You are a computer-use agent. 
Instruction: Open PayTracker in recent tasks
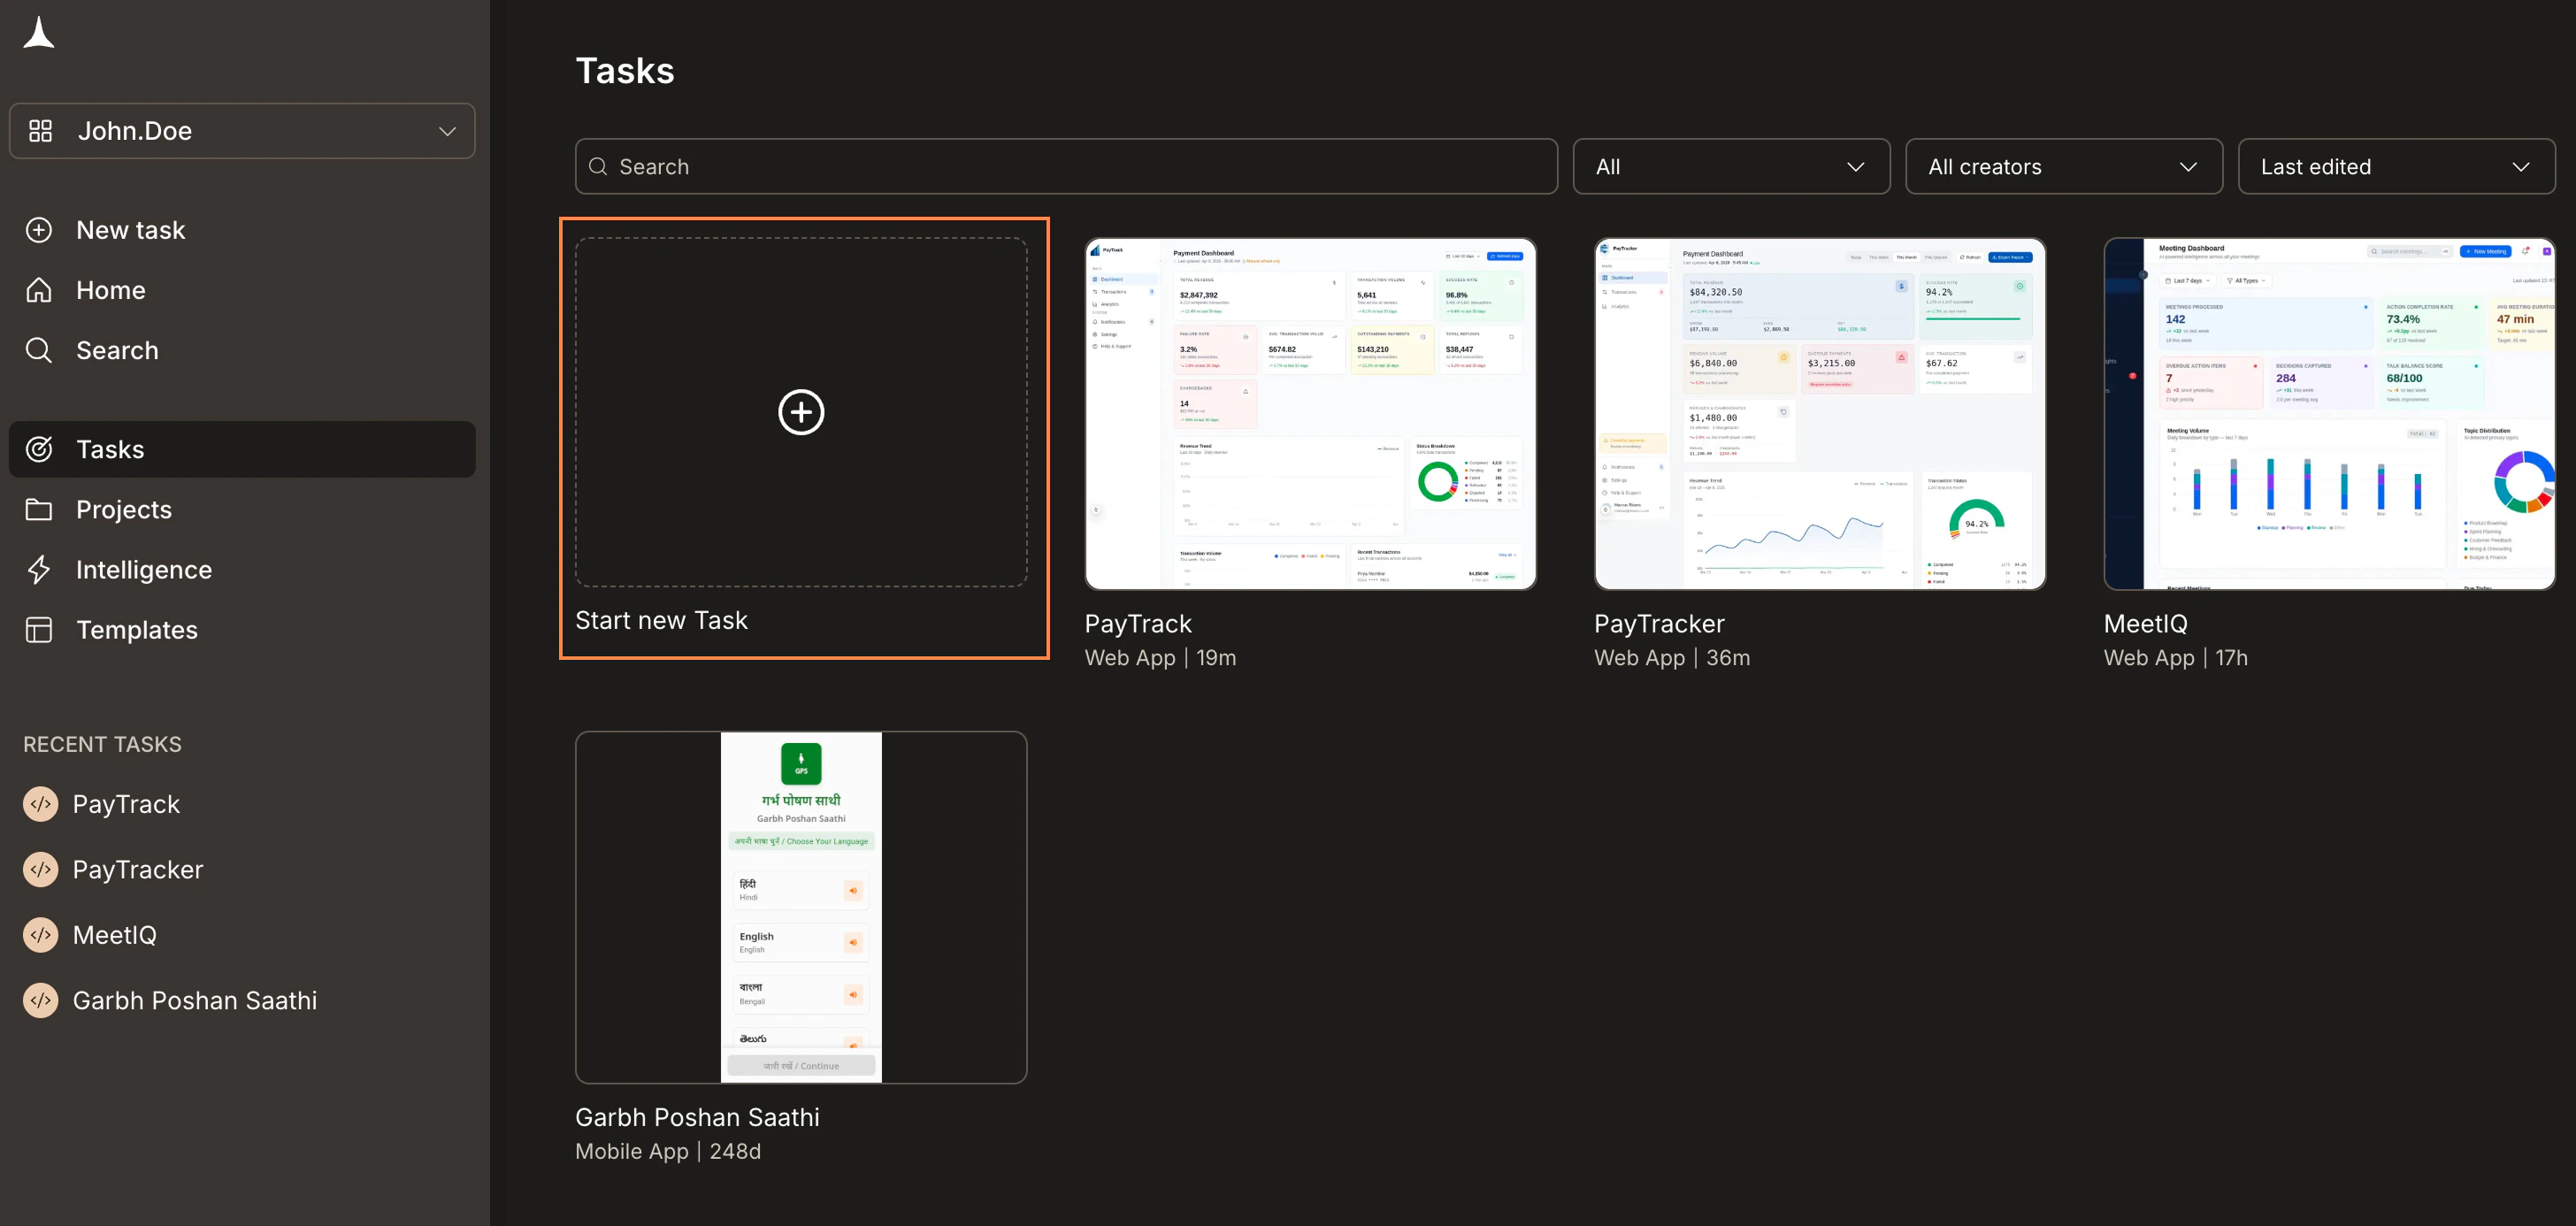pos(138,869)
